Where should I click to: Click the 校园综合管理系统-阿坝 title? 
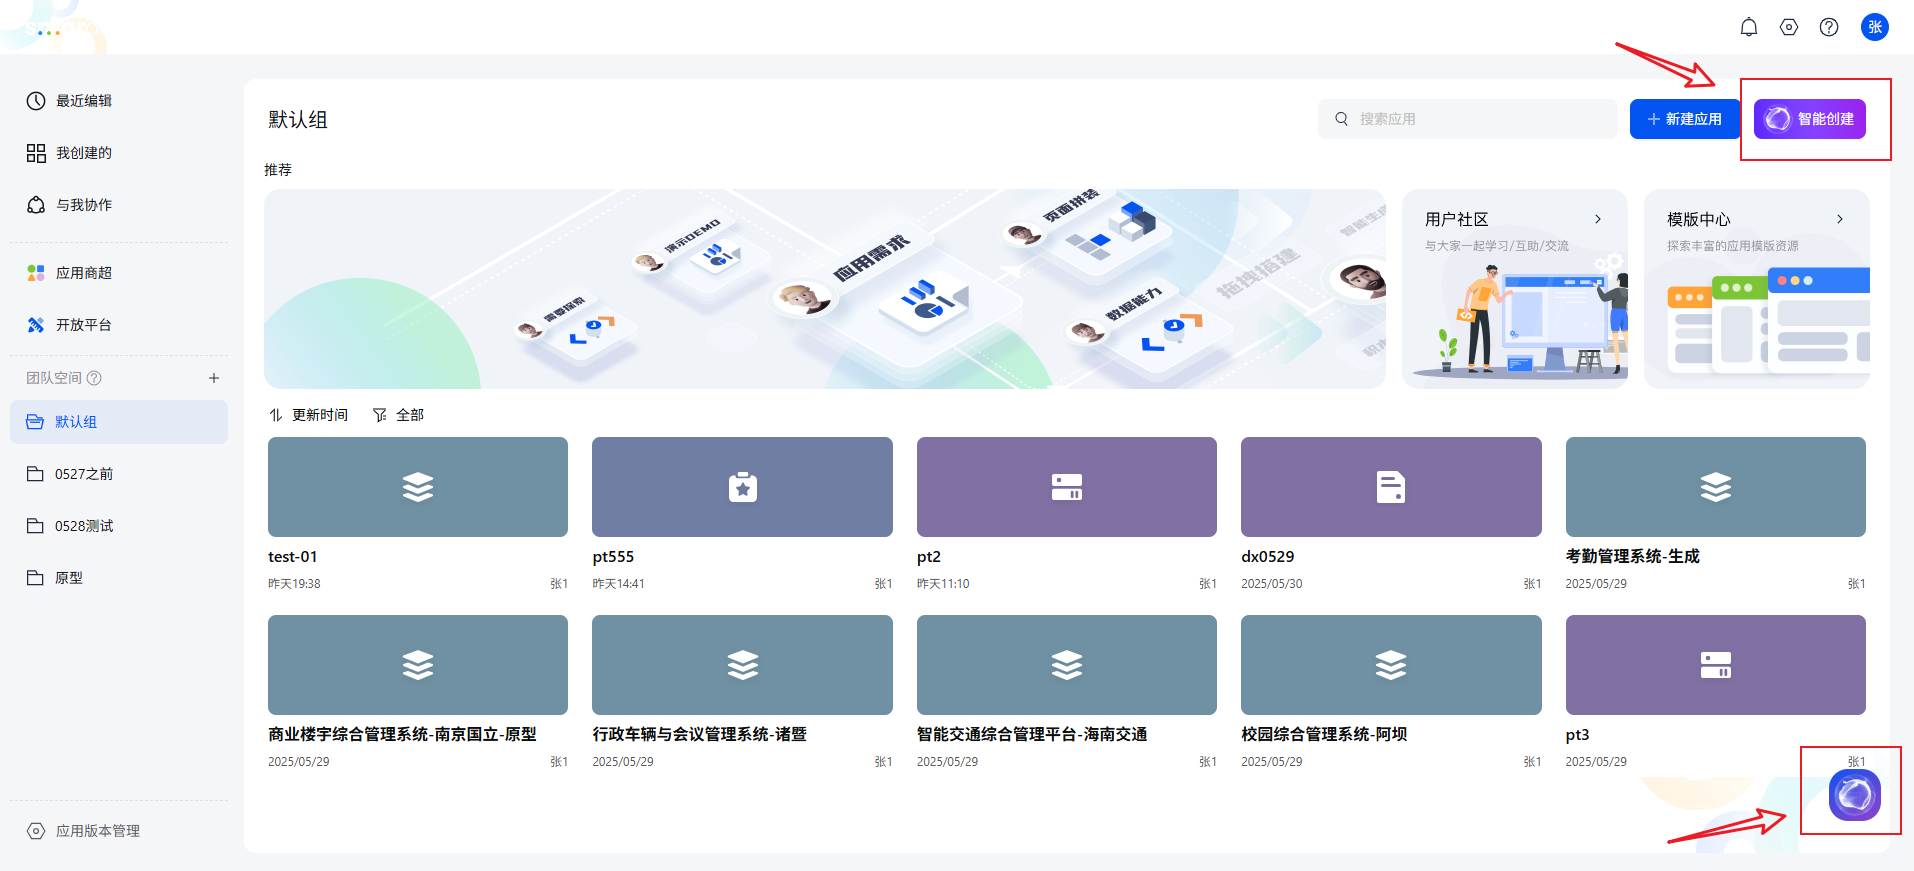click(x=1324, y=735)
